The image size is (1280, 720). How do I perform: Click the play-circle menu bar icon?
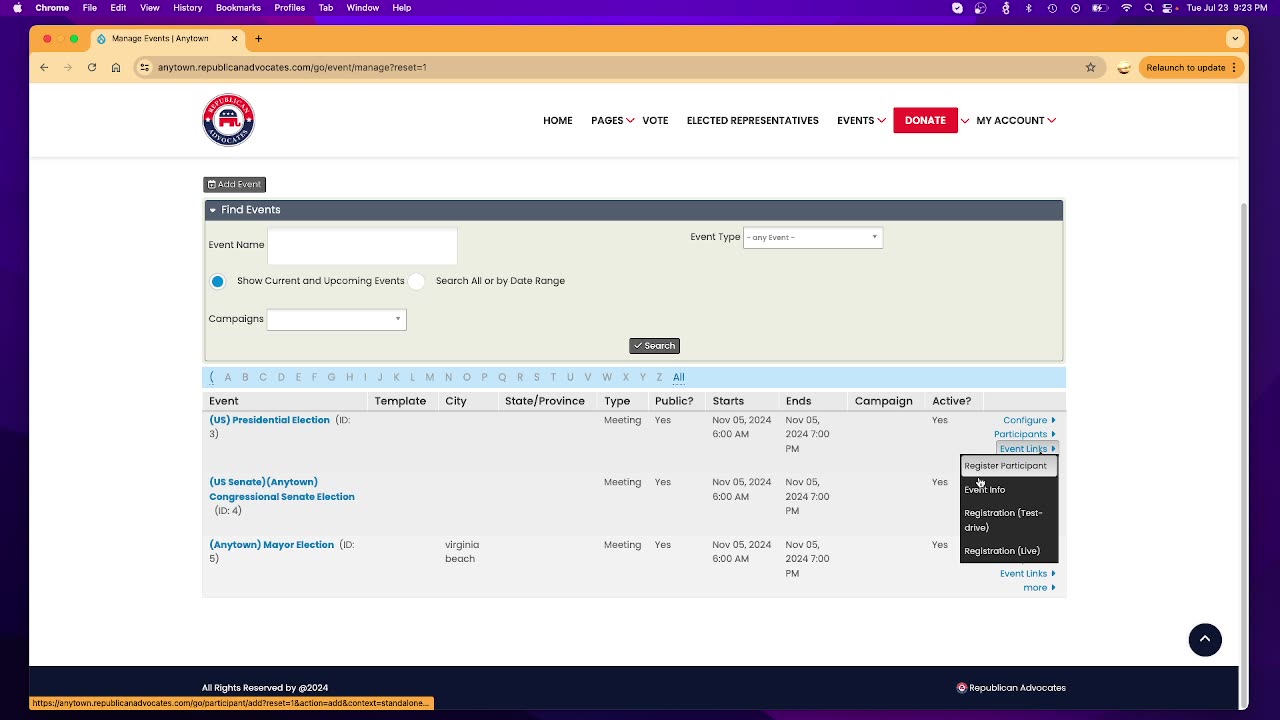1076,8
